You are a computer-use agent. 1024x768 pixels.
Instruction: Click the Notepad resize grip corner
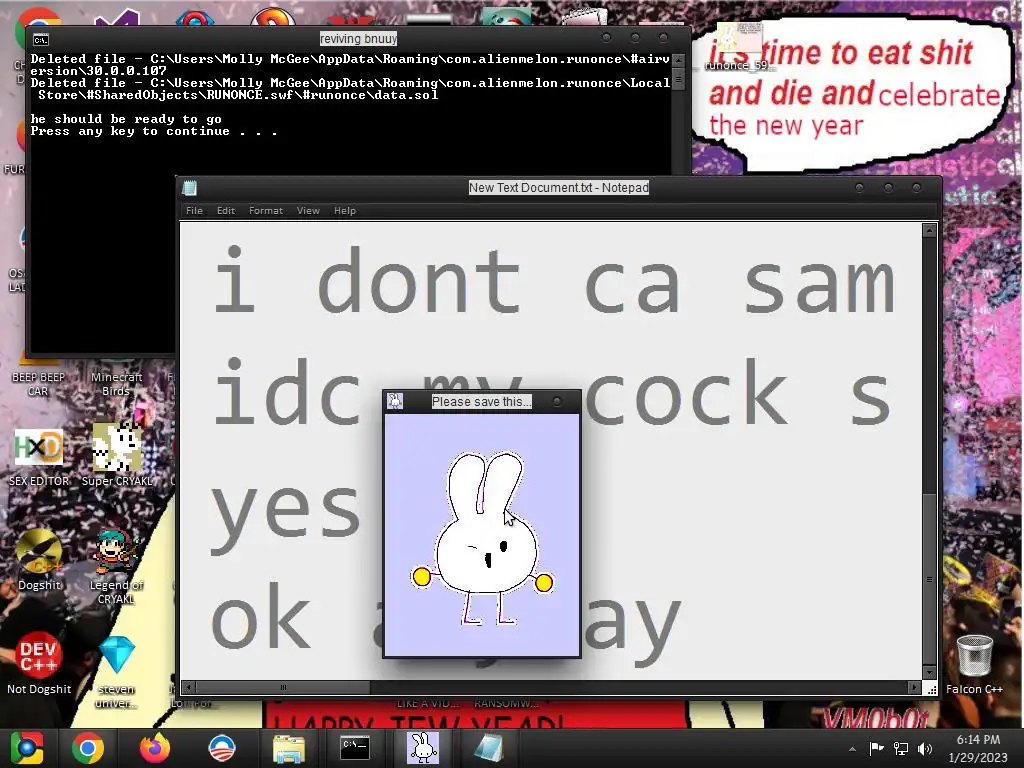tap(931, 688)
